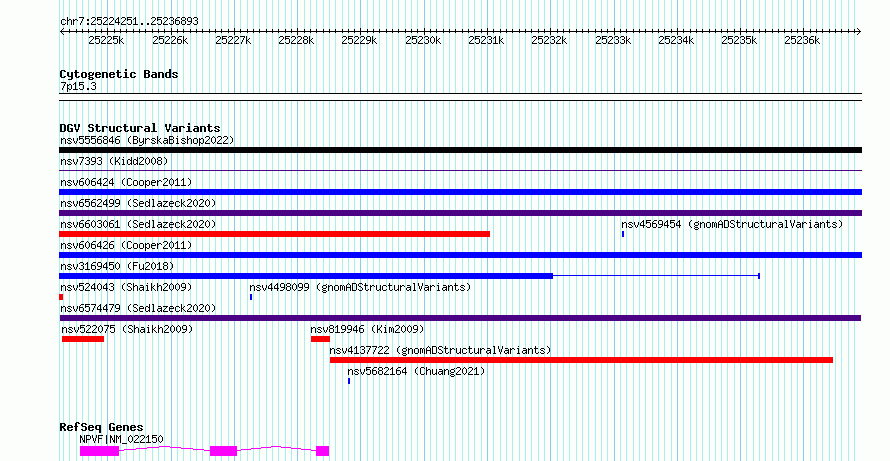The image size is (890, 461).
Task: Click the middle magenta NPVF exon block
Action: click(223, 451)
